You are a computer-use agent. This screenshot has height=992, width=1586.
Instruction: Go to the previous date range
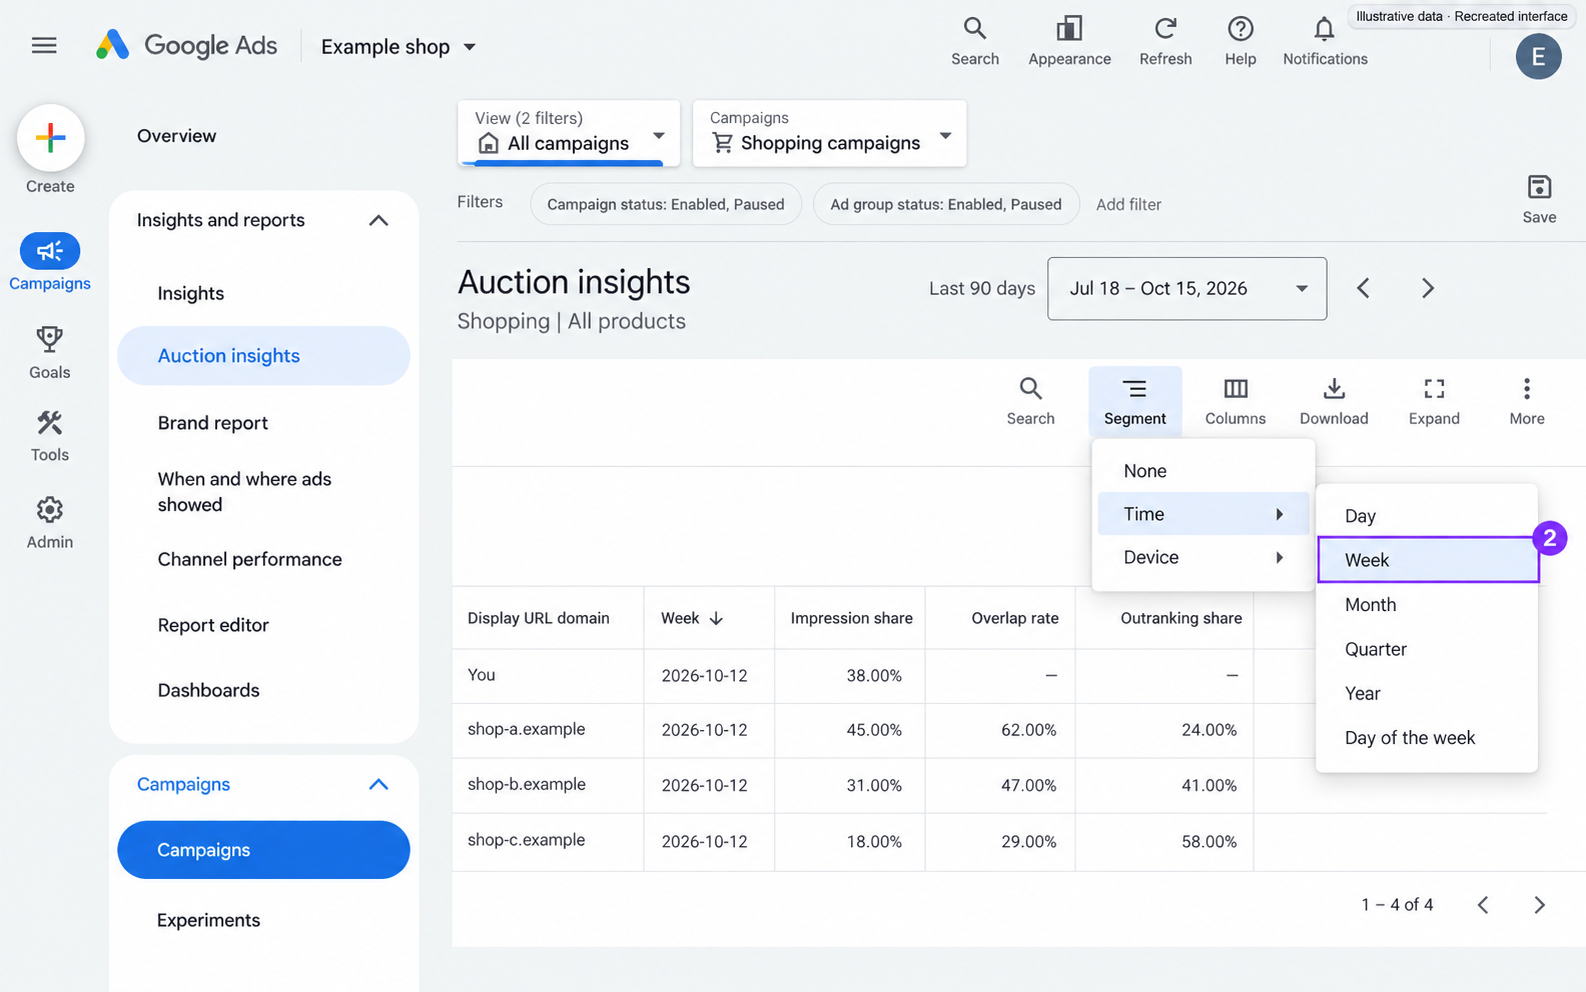tap(1363, 288)
